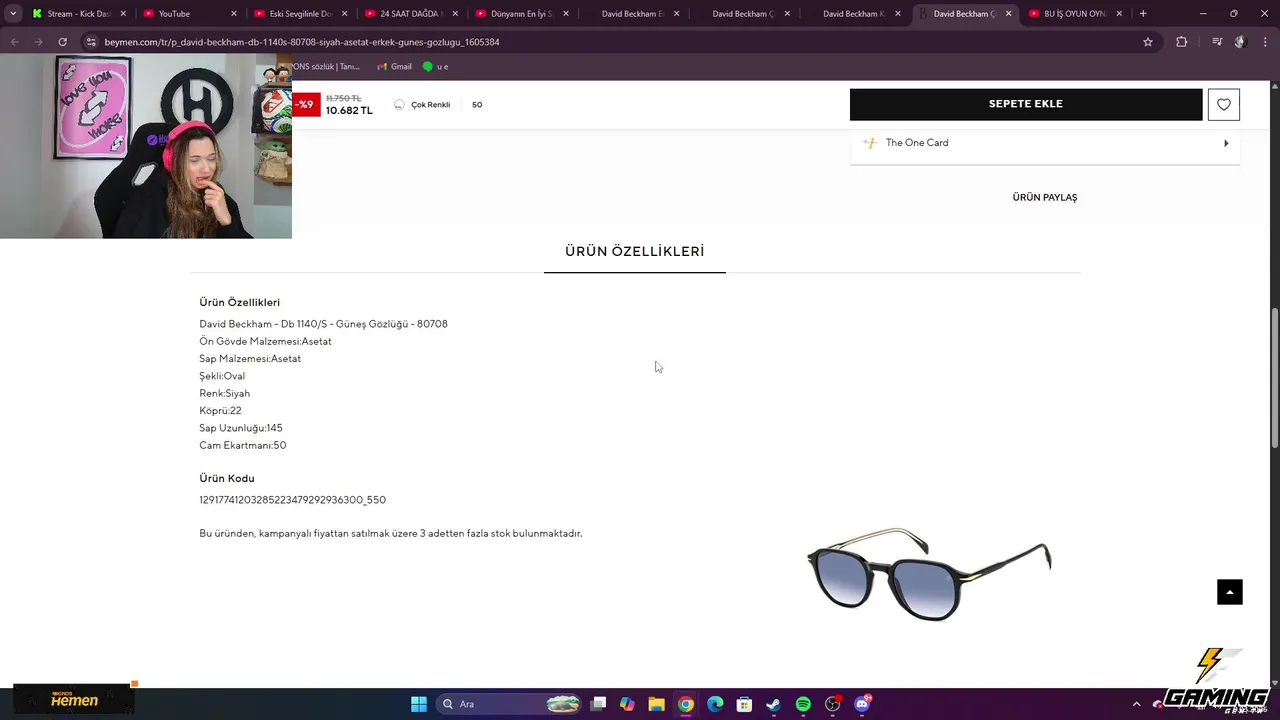The image size is (1280, 720).
Task: Click the 10.682 TL price
Action: (x=349, y=111)
